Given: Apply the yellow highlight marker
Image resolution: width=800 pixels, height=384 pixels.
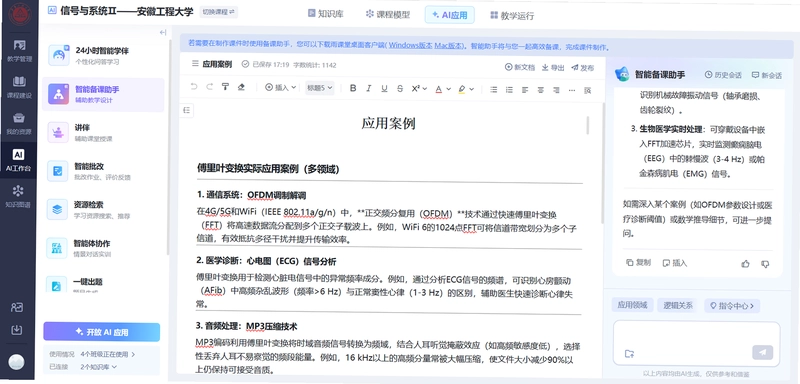Looking at the screenshot, I should pos(462,89).
